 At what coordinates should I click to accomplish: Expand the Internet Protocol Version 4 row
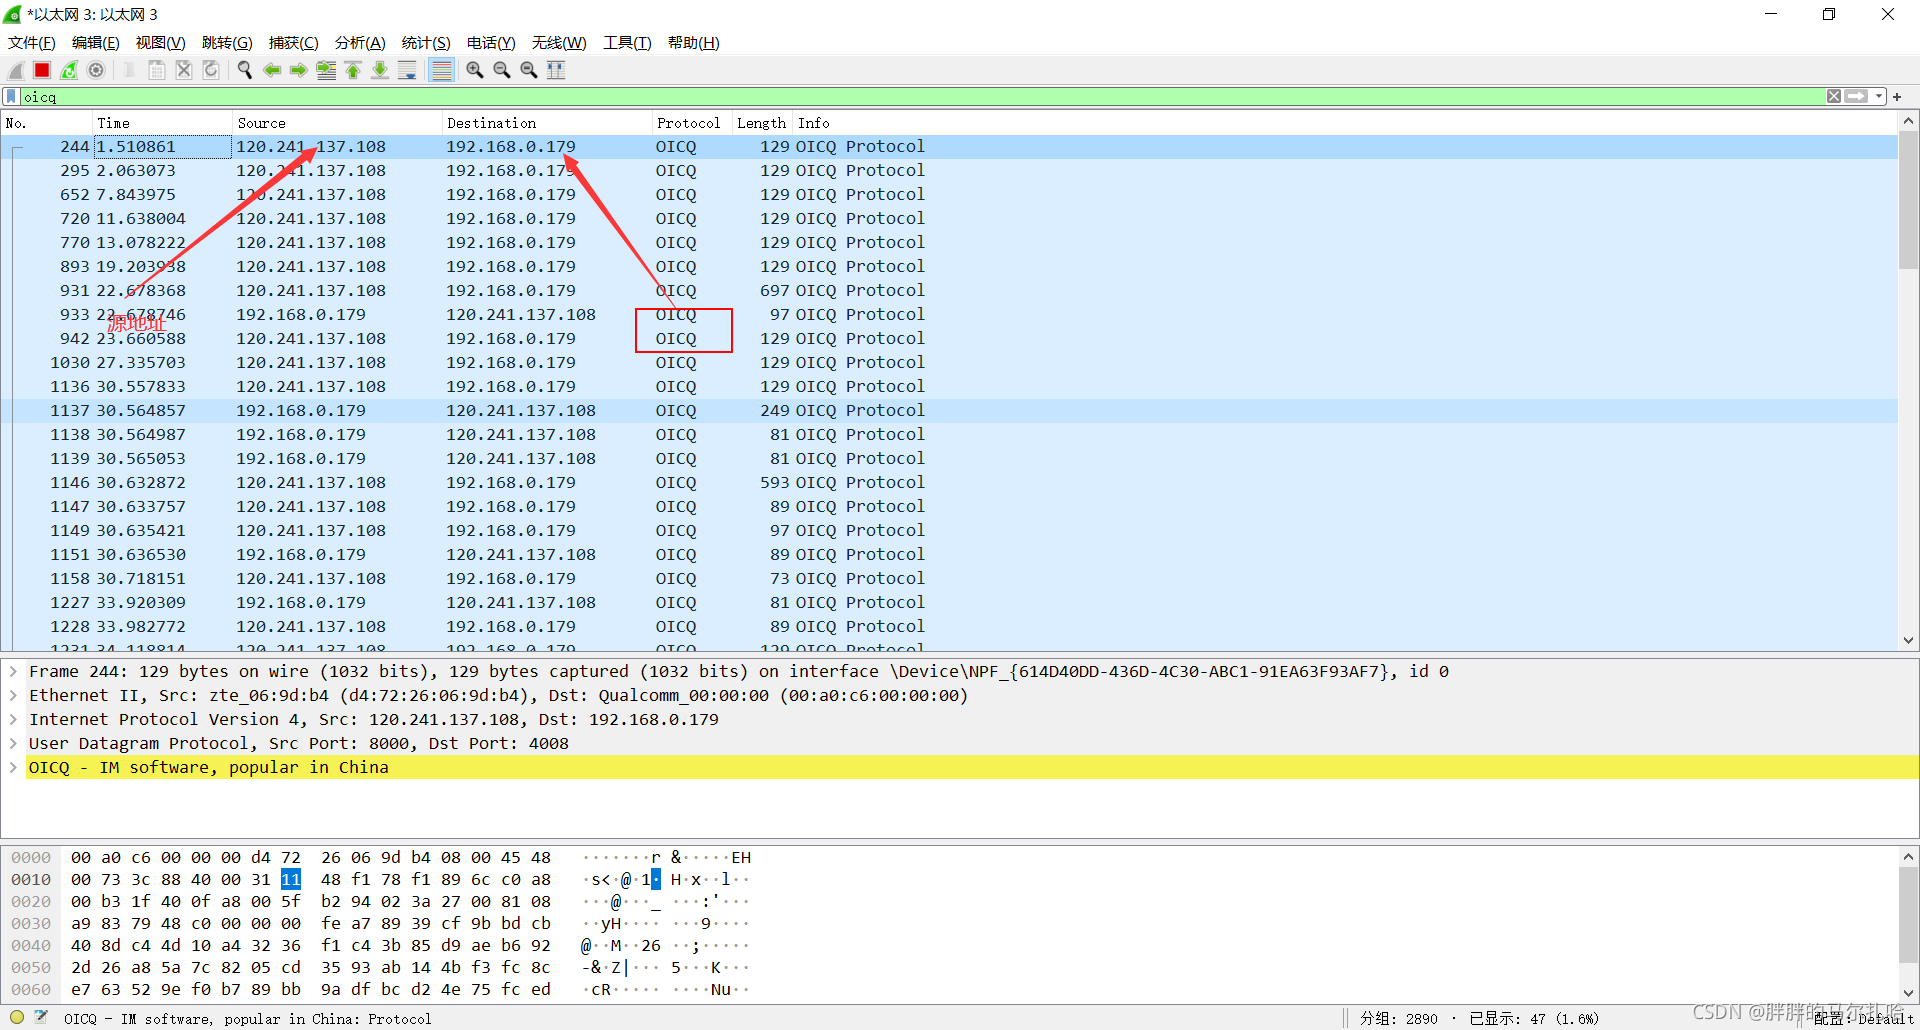click(13, 720)
